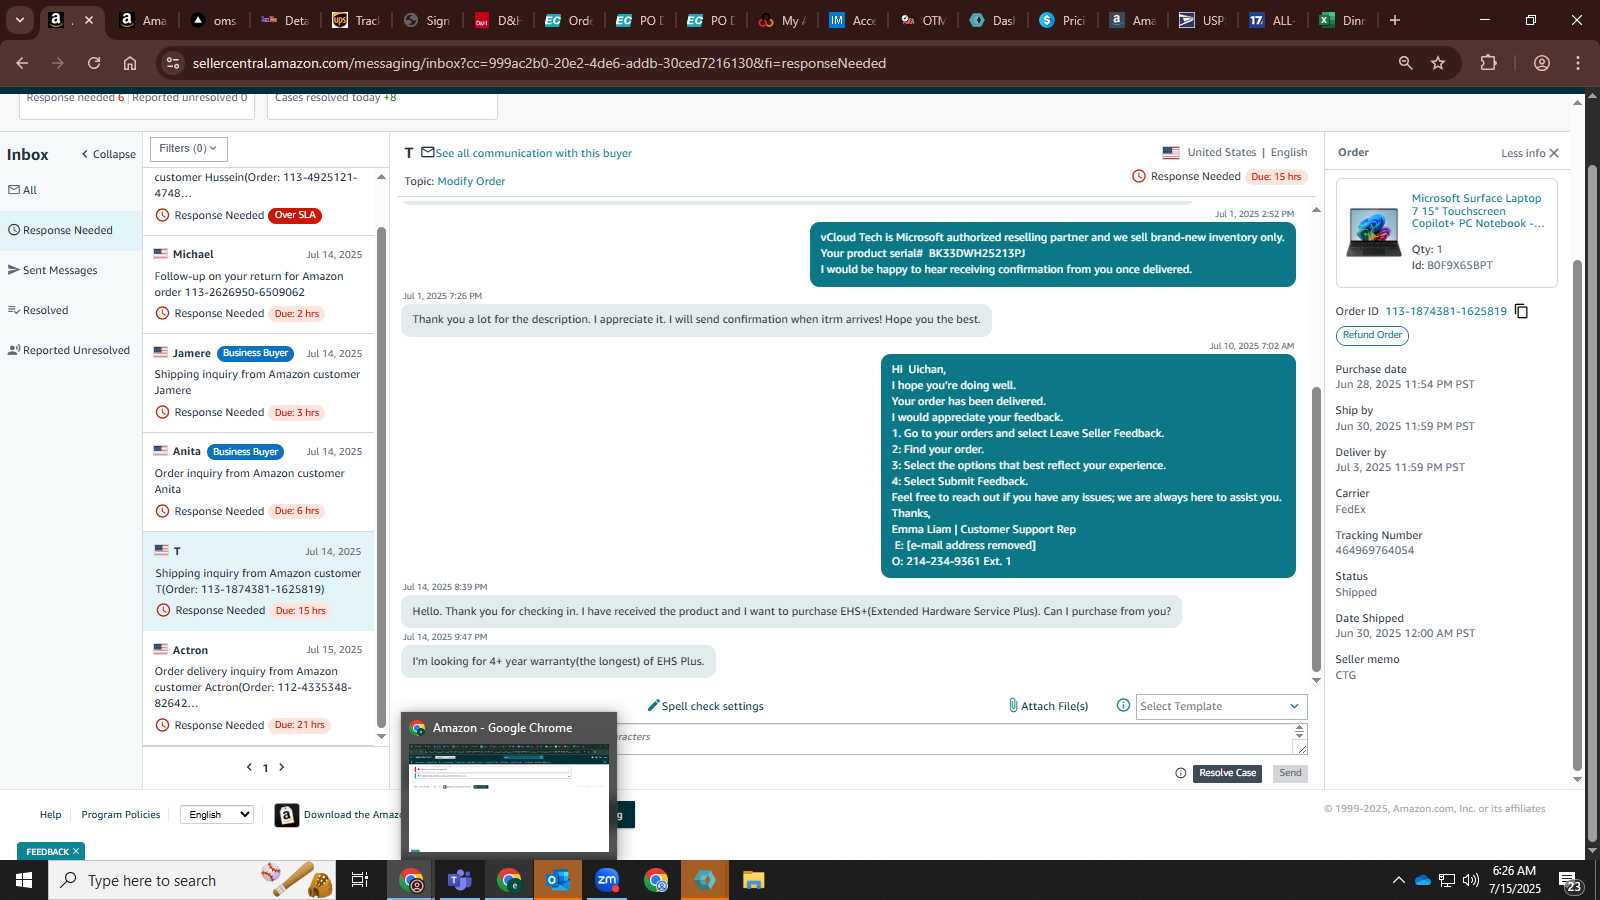Open Actron's order delivery inquiry conversation

pos(258,688)
